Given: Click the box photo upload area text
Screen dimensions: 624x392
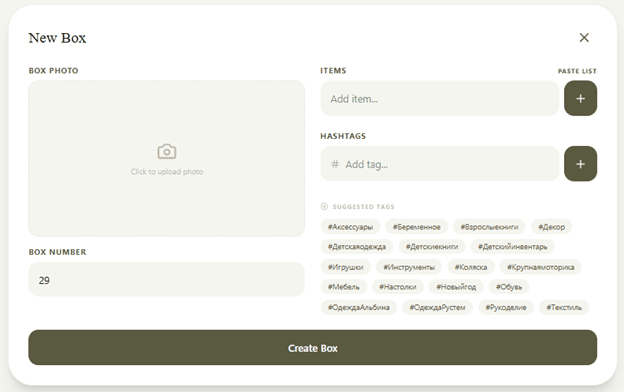Looking at the screenshot, I should coord(167,172).
